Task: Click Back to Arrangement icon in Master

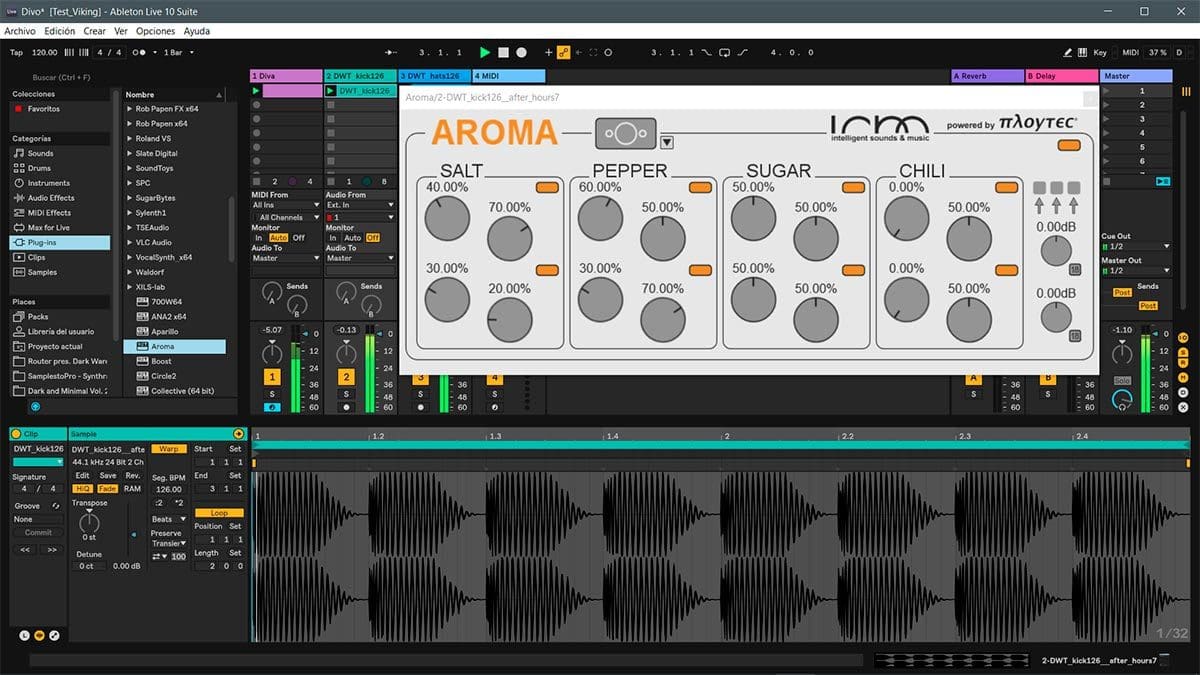Action: coord(1162,181)
